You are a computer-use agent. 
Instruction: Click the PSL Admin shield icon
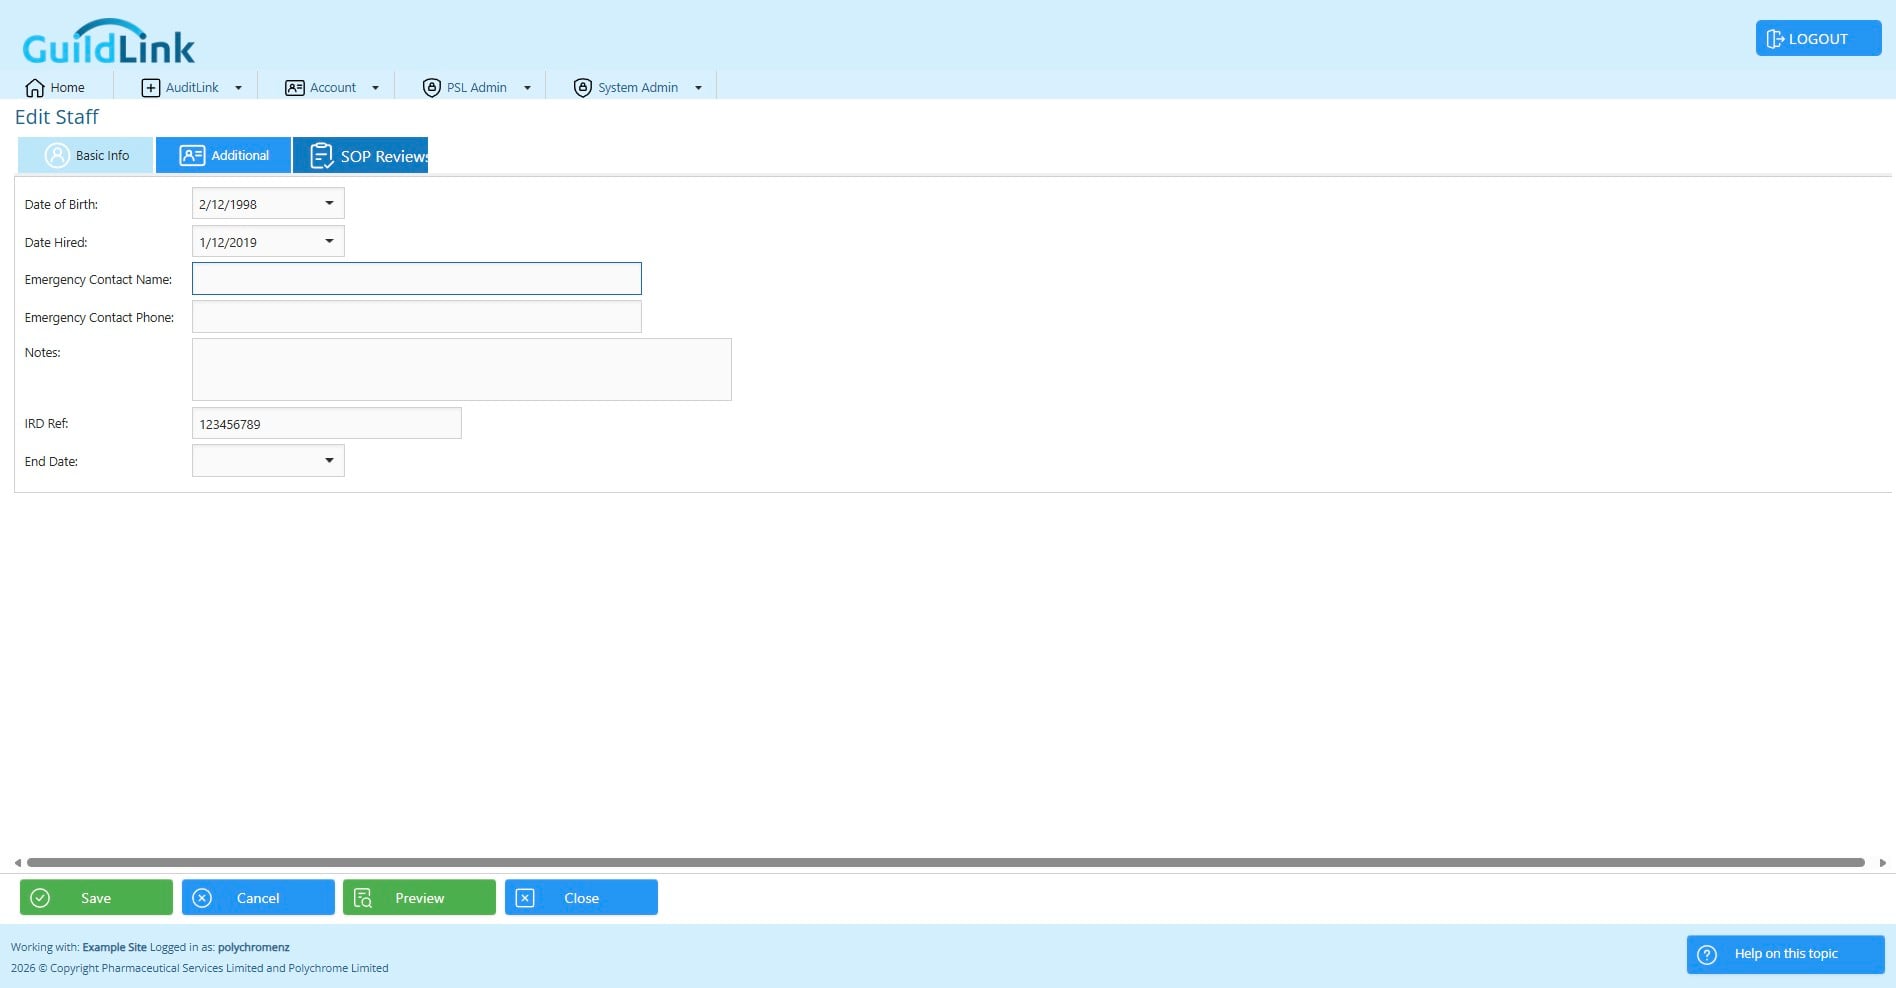pyautogui.click(x=432, y=88)
